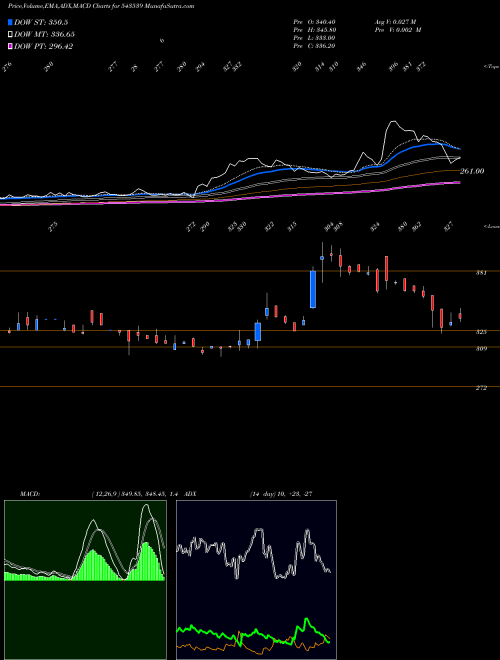This screenshot has width=500, height=660.
Task: Click the ADX '(14 day) 10, +23, -27' text
Action: tap(281, 494)
